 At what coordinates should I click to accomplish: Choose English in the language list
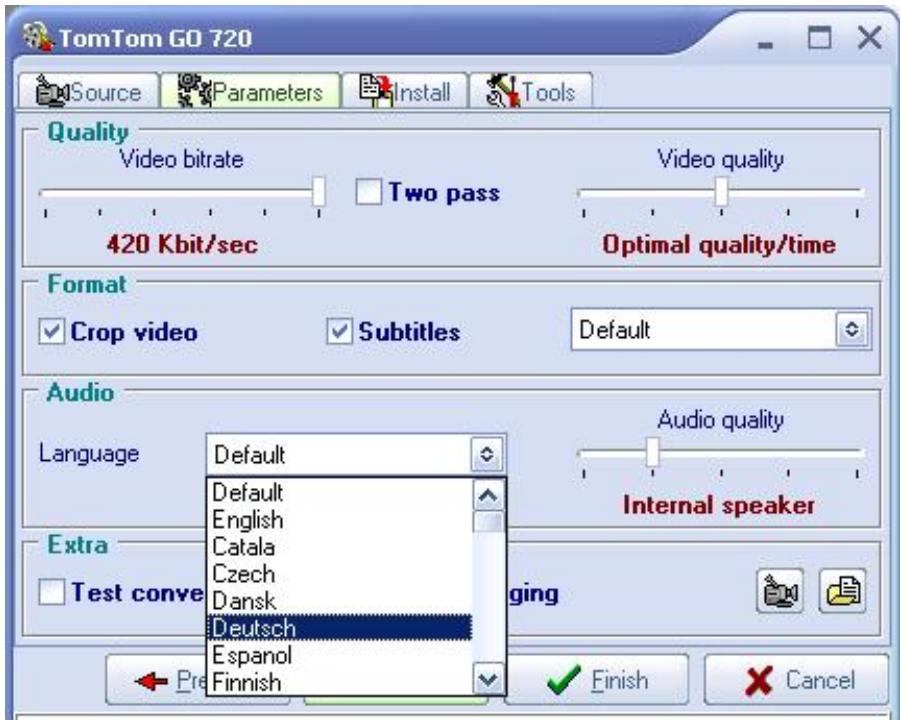(339, 520)
